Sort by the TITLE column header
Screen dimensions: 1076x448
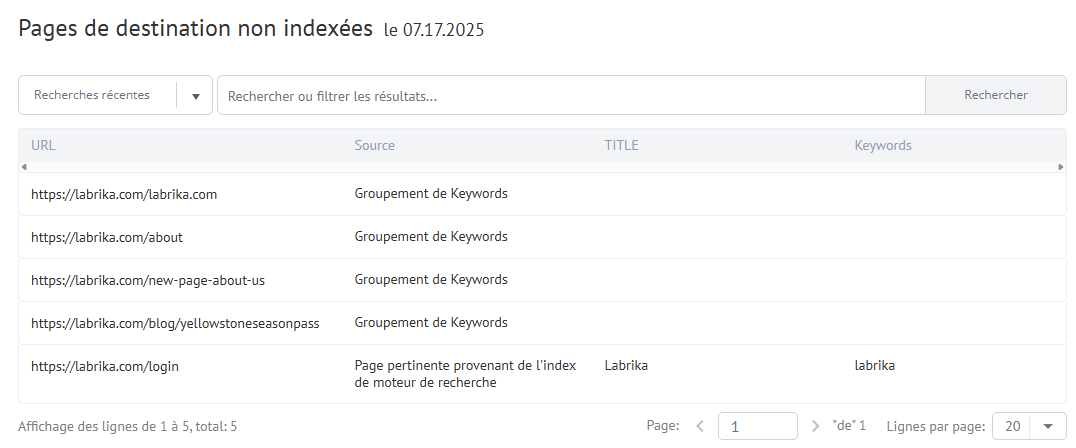621,145
